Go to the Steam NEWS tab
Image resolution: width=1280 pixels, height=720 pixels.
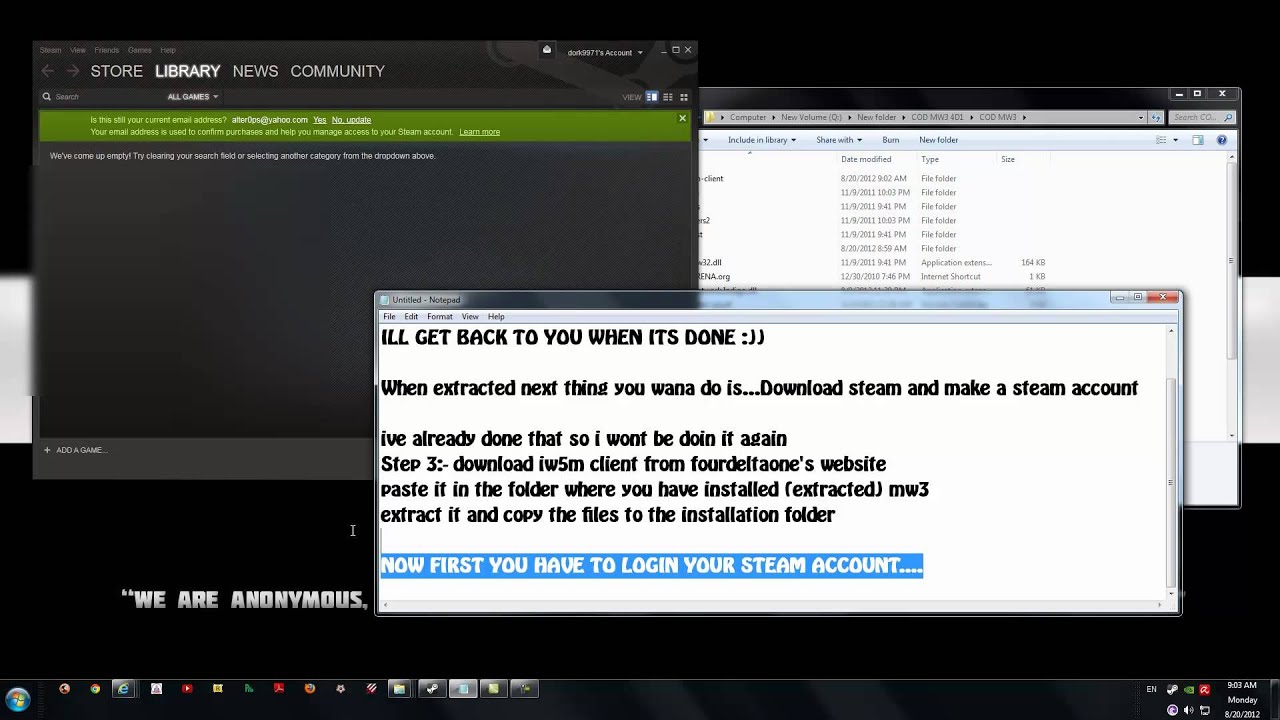point(255,71)
